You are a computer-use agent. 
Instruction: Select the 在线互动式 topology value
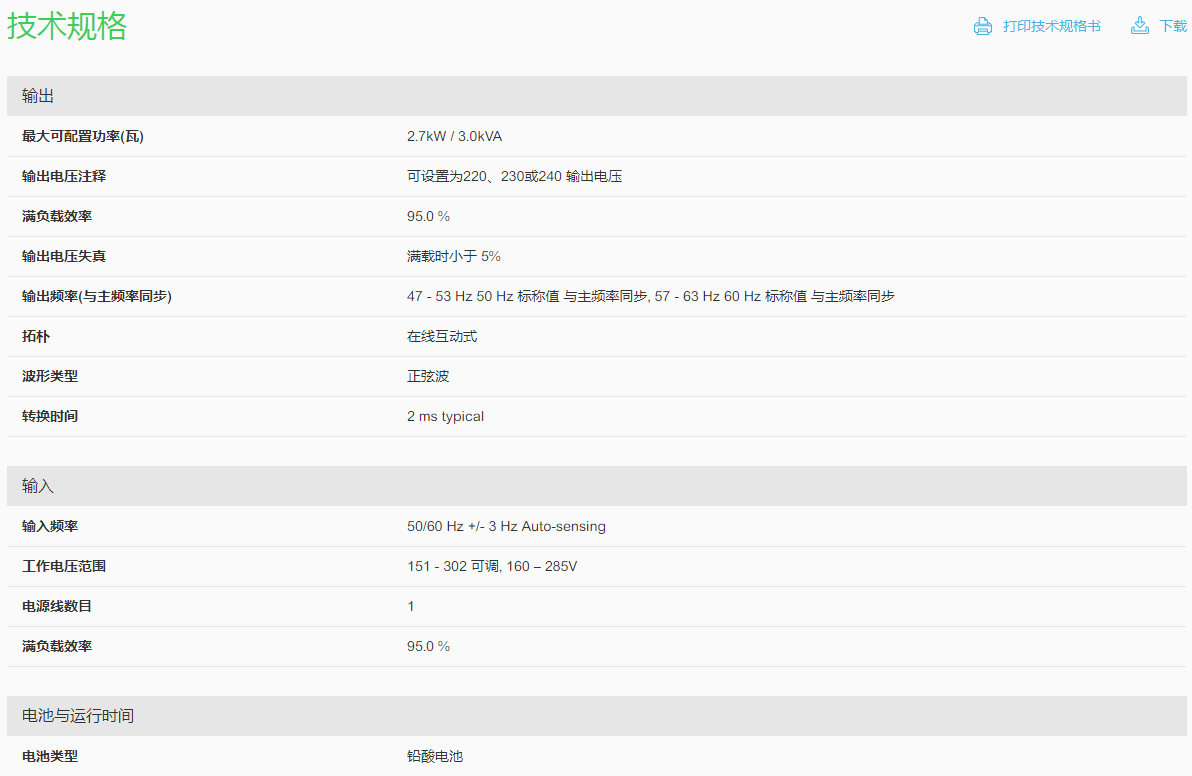pyautogui.click(x=442, y=336)
